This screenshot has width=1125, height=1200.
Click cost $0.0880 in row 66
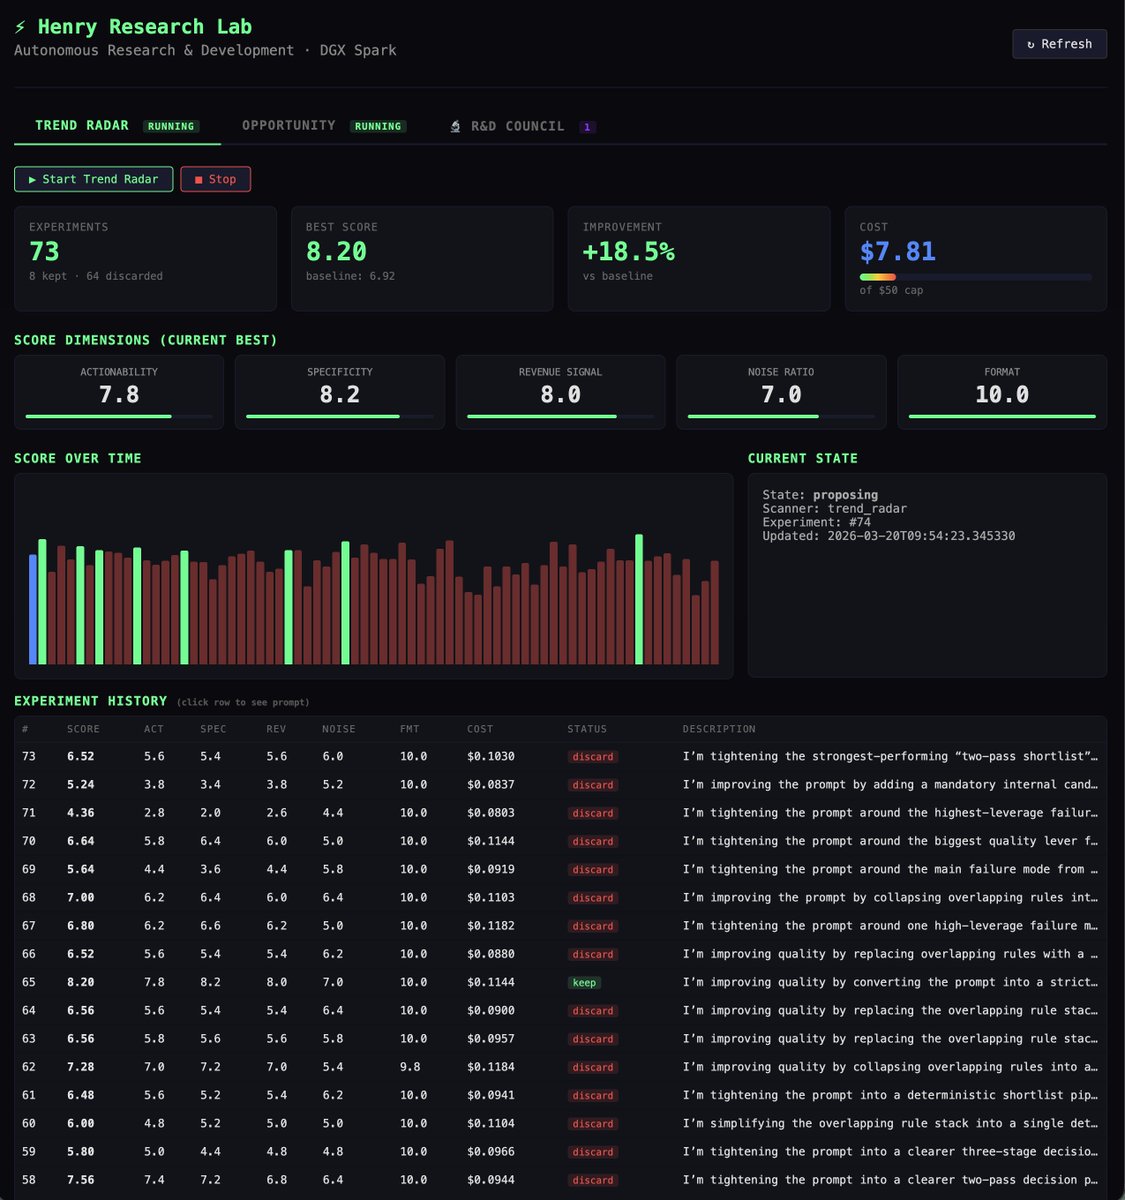click(491, 954)
